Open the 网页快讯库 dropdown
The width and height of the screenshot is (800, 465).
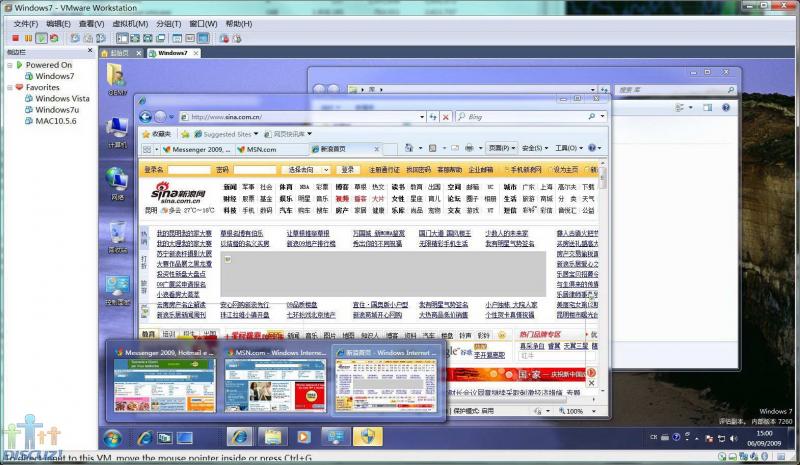(288, 134)
